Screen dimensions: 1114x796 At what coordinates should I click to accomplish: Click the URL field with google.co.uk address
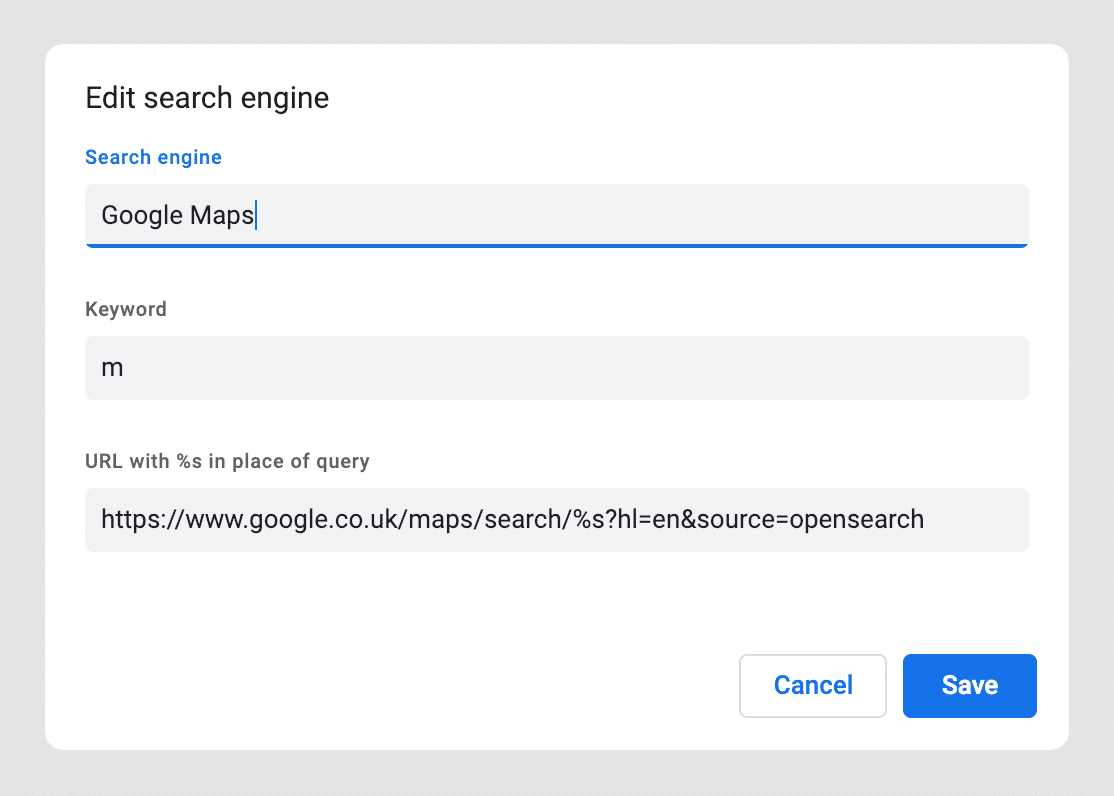pos(556,520)
